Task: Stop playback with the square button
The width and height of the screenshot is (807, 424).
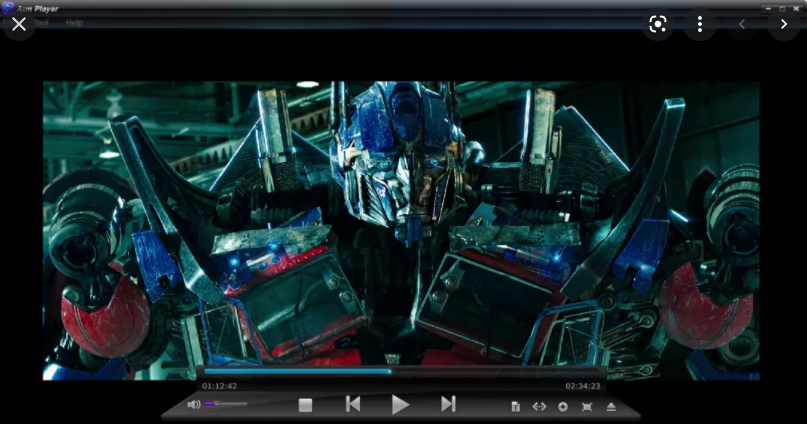Action: click(x=305, y=405)
